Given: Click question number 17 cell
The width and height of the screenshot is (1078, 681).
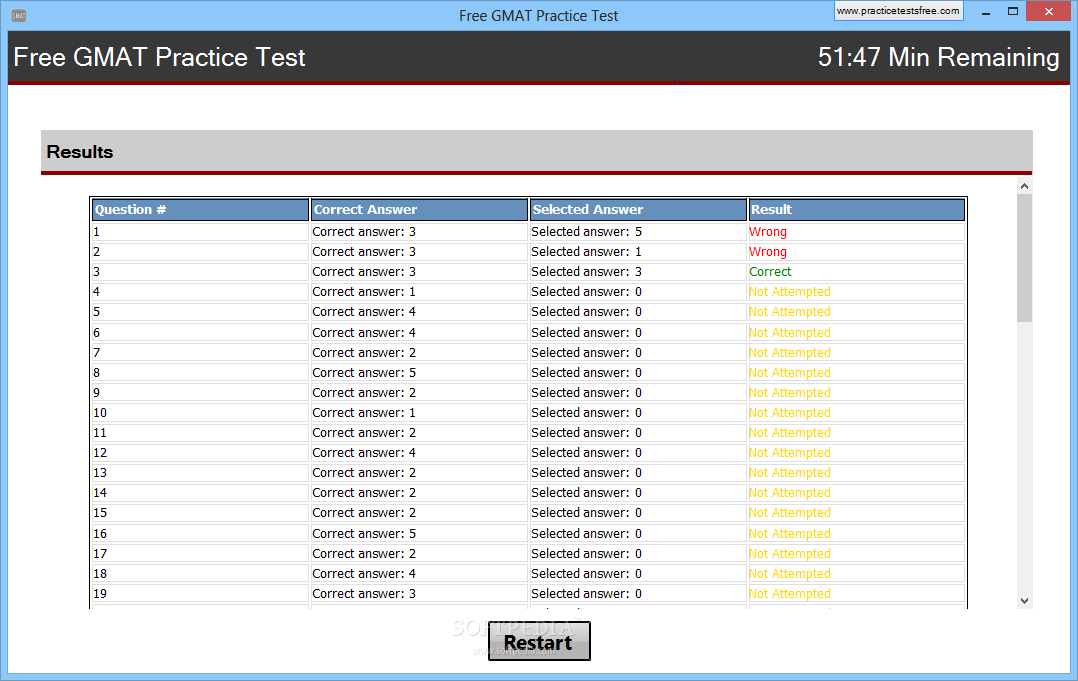Looking at the screenshot, I should [x=200, y=553].
